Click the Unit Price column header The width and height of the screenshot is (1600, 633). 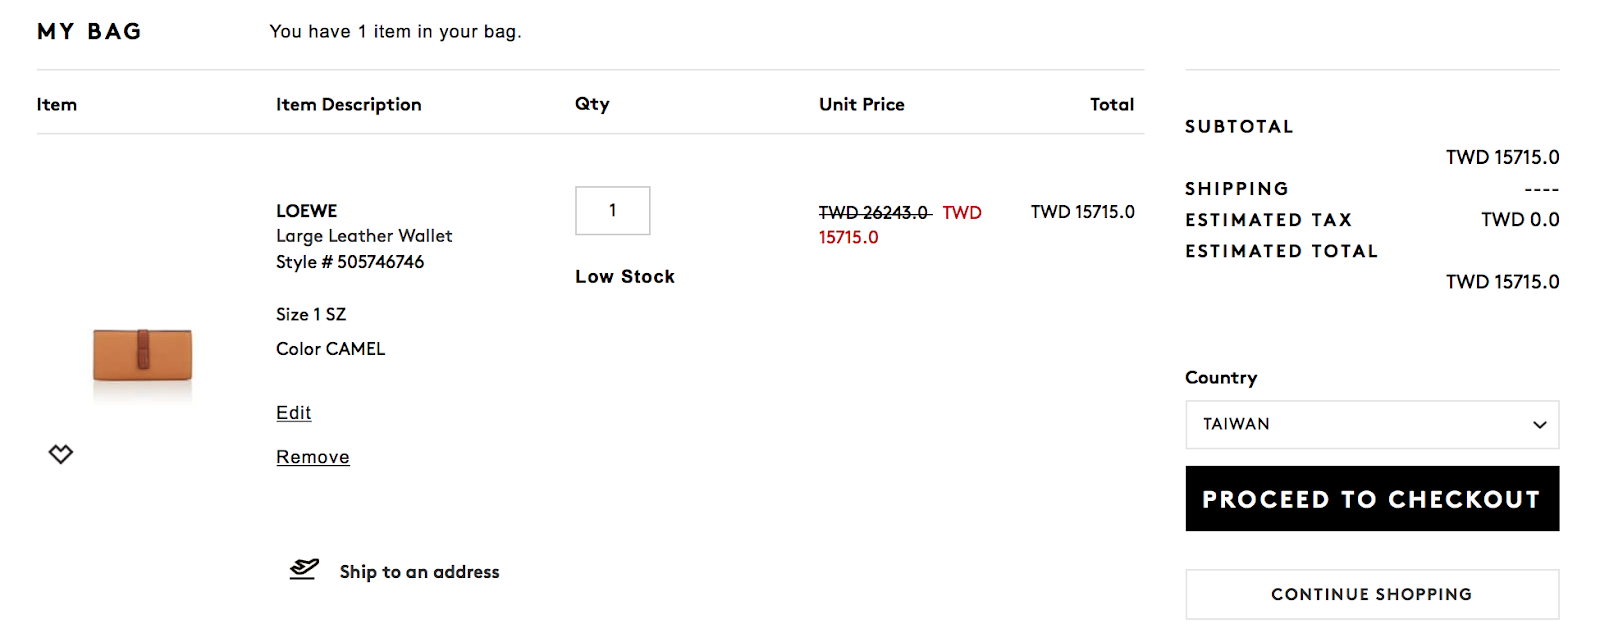point(862,105)
